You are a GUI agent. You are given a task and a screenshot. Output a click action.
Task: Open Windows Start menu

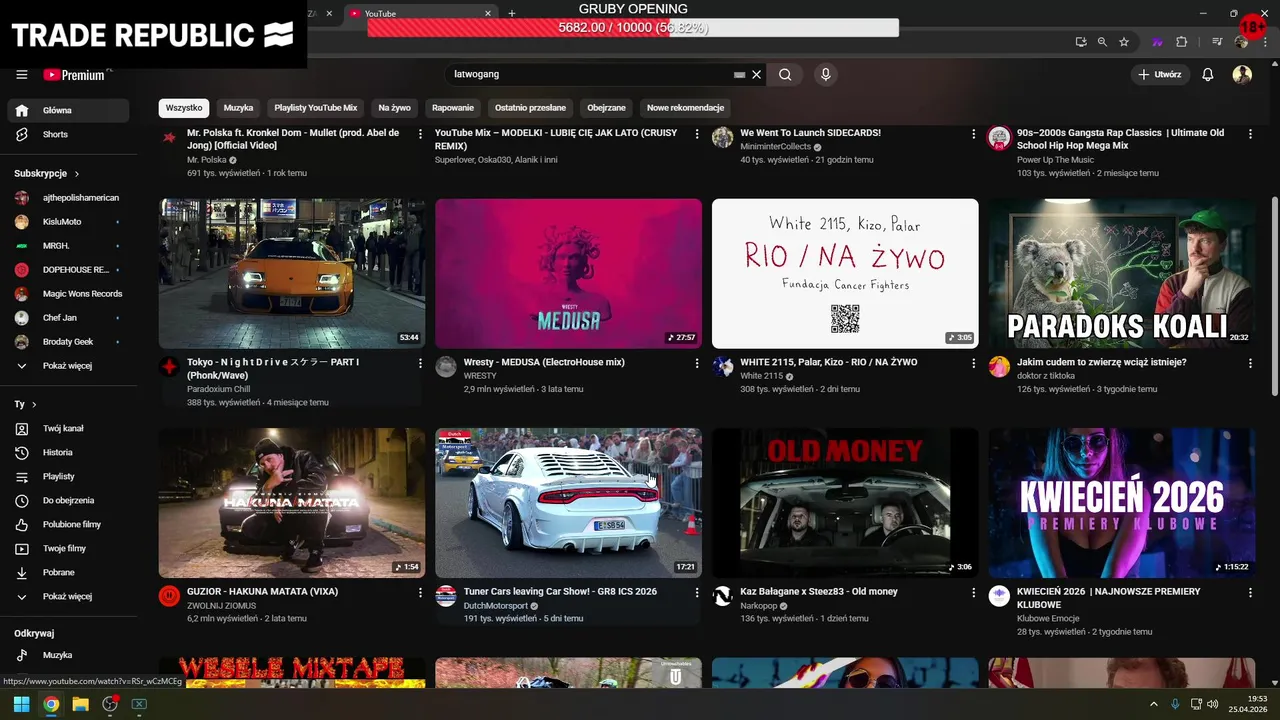click(x=21, y=704)
